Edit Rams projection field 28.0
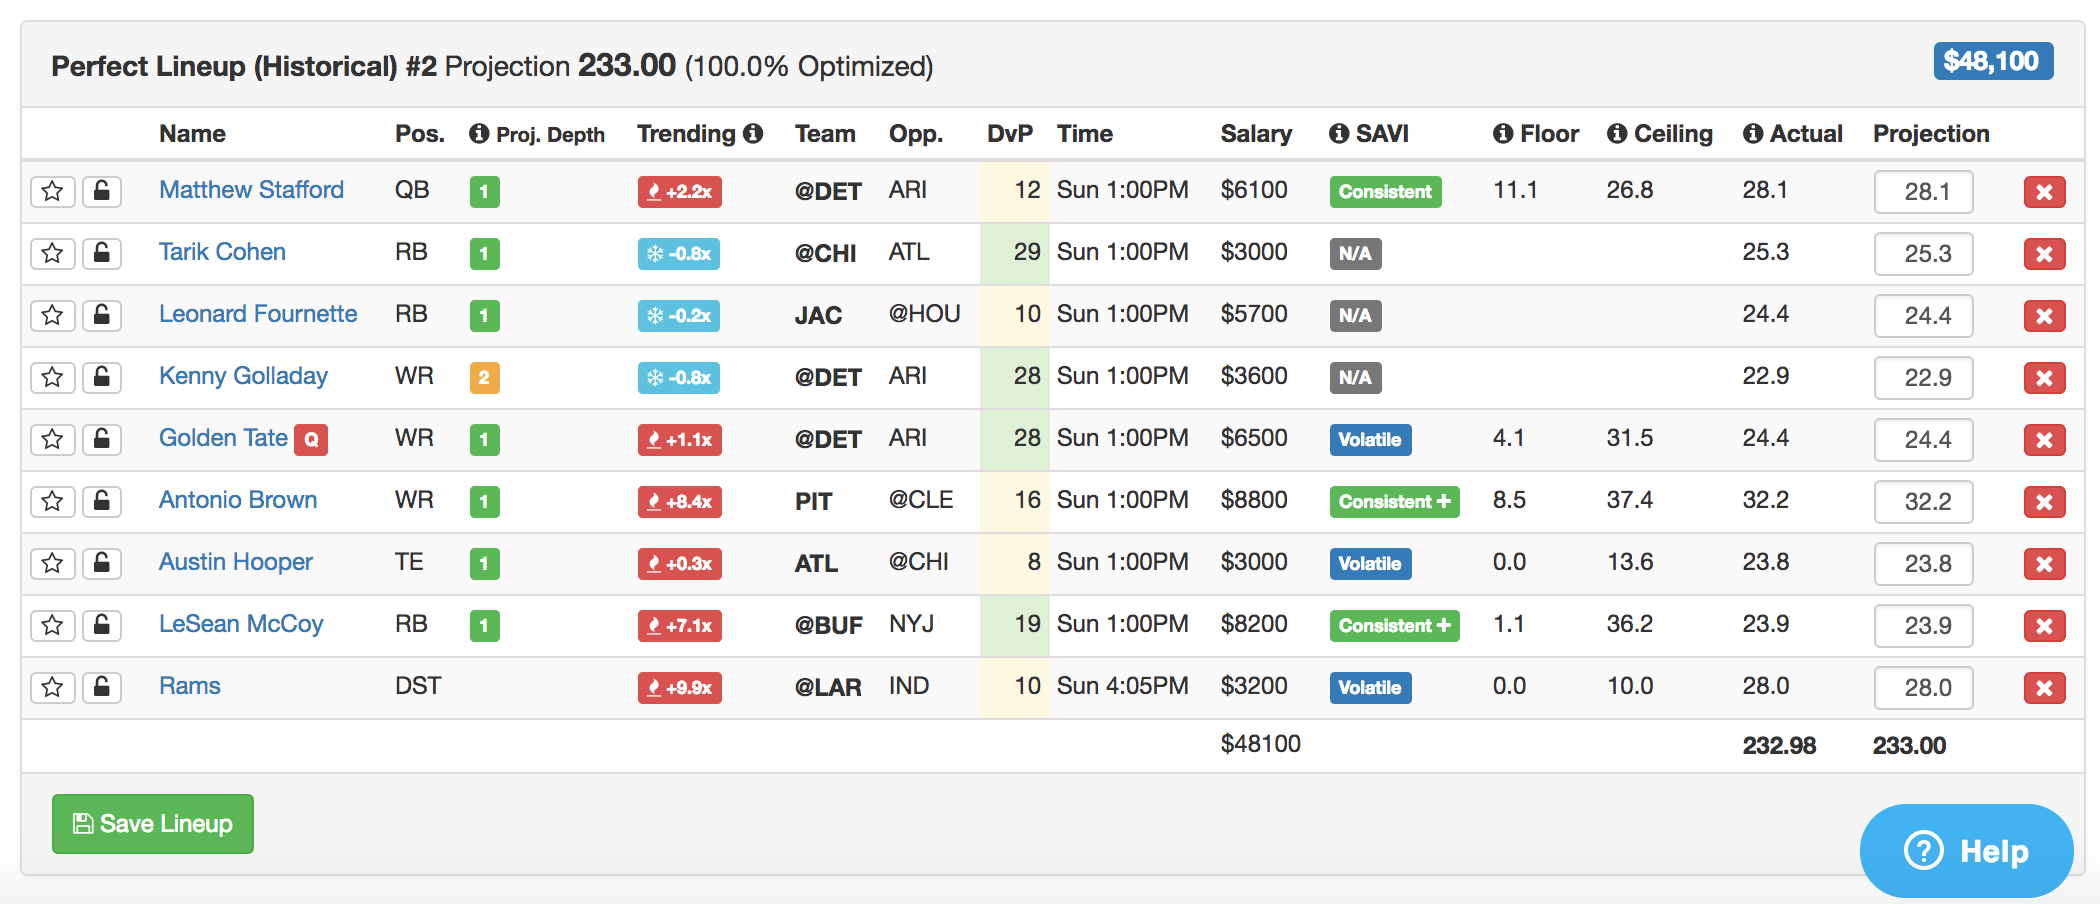 coord(1923,688)
